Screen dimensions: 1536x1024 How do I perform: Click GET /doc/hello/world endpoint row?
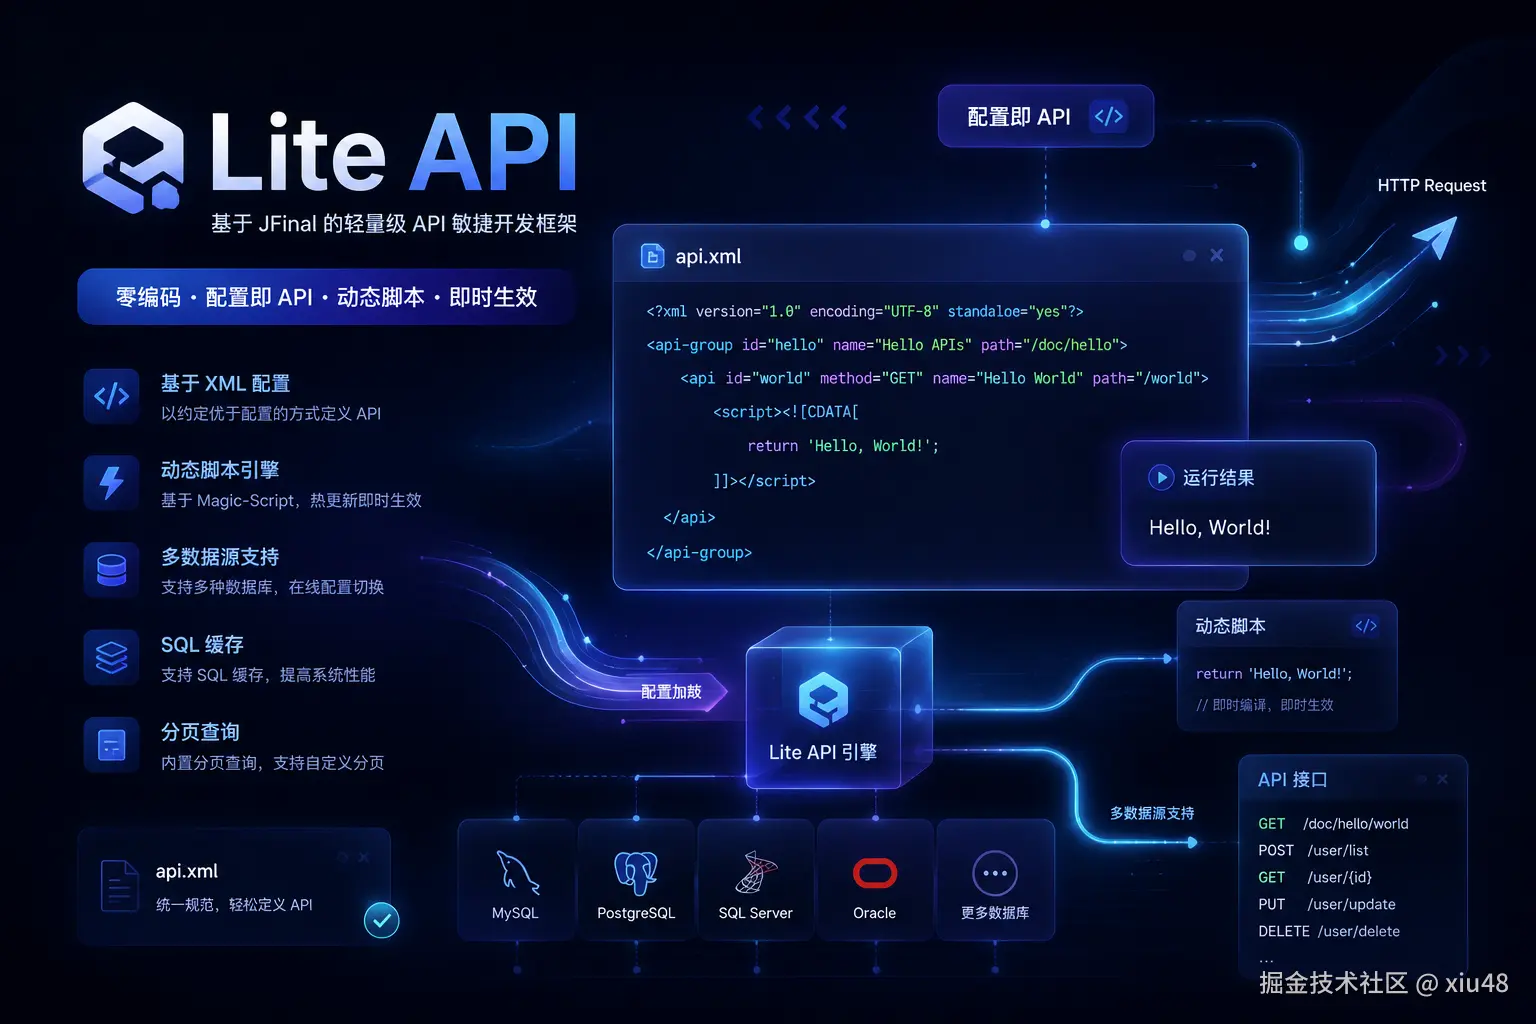click(x=1333, y=824)
